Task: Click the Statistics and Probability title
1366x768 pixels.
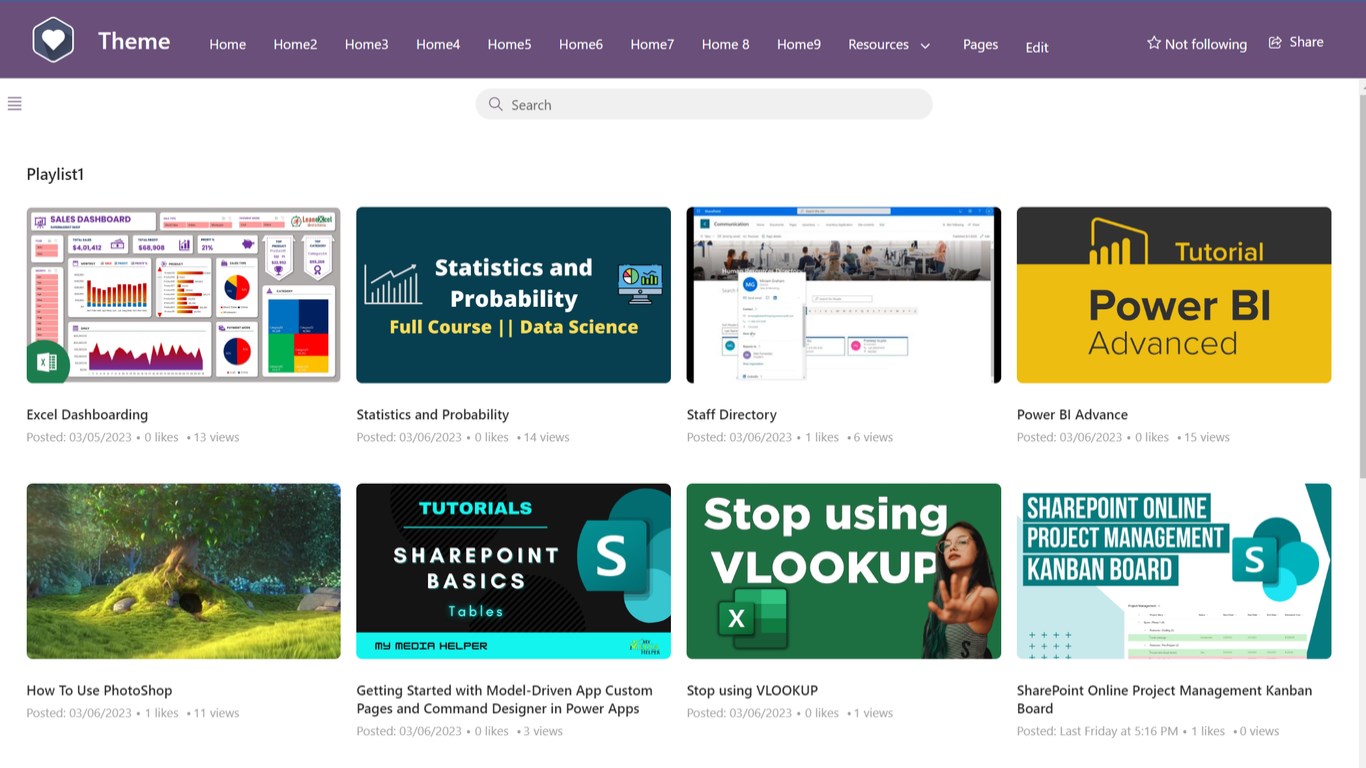Action: point(433,414)
